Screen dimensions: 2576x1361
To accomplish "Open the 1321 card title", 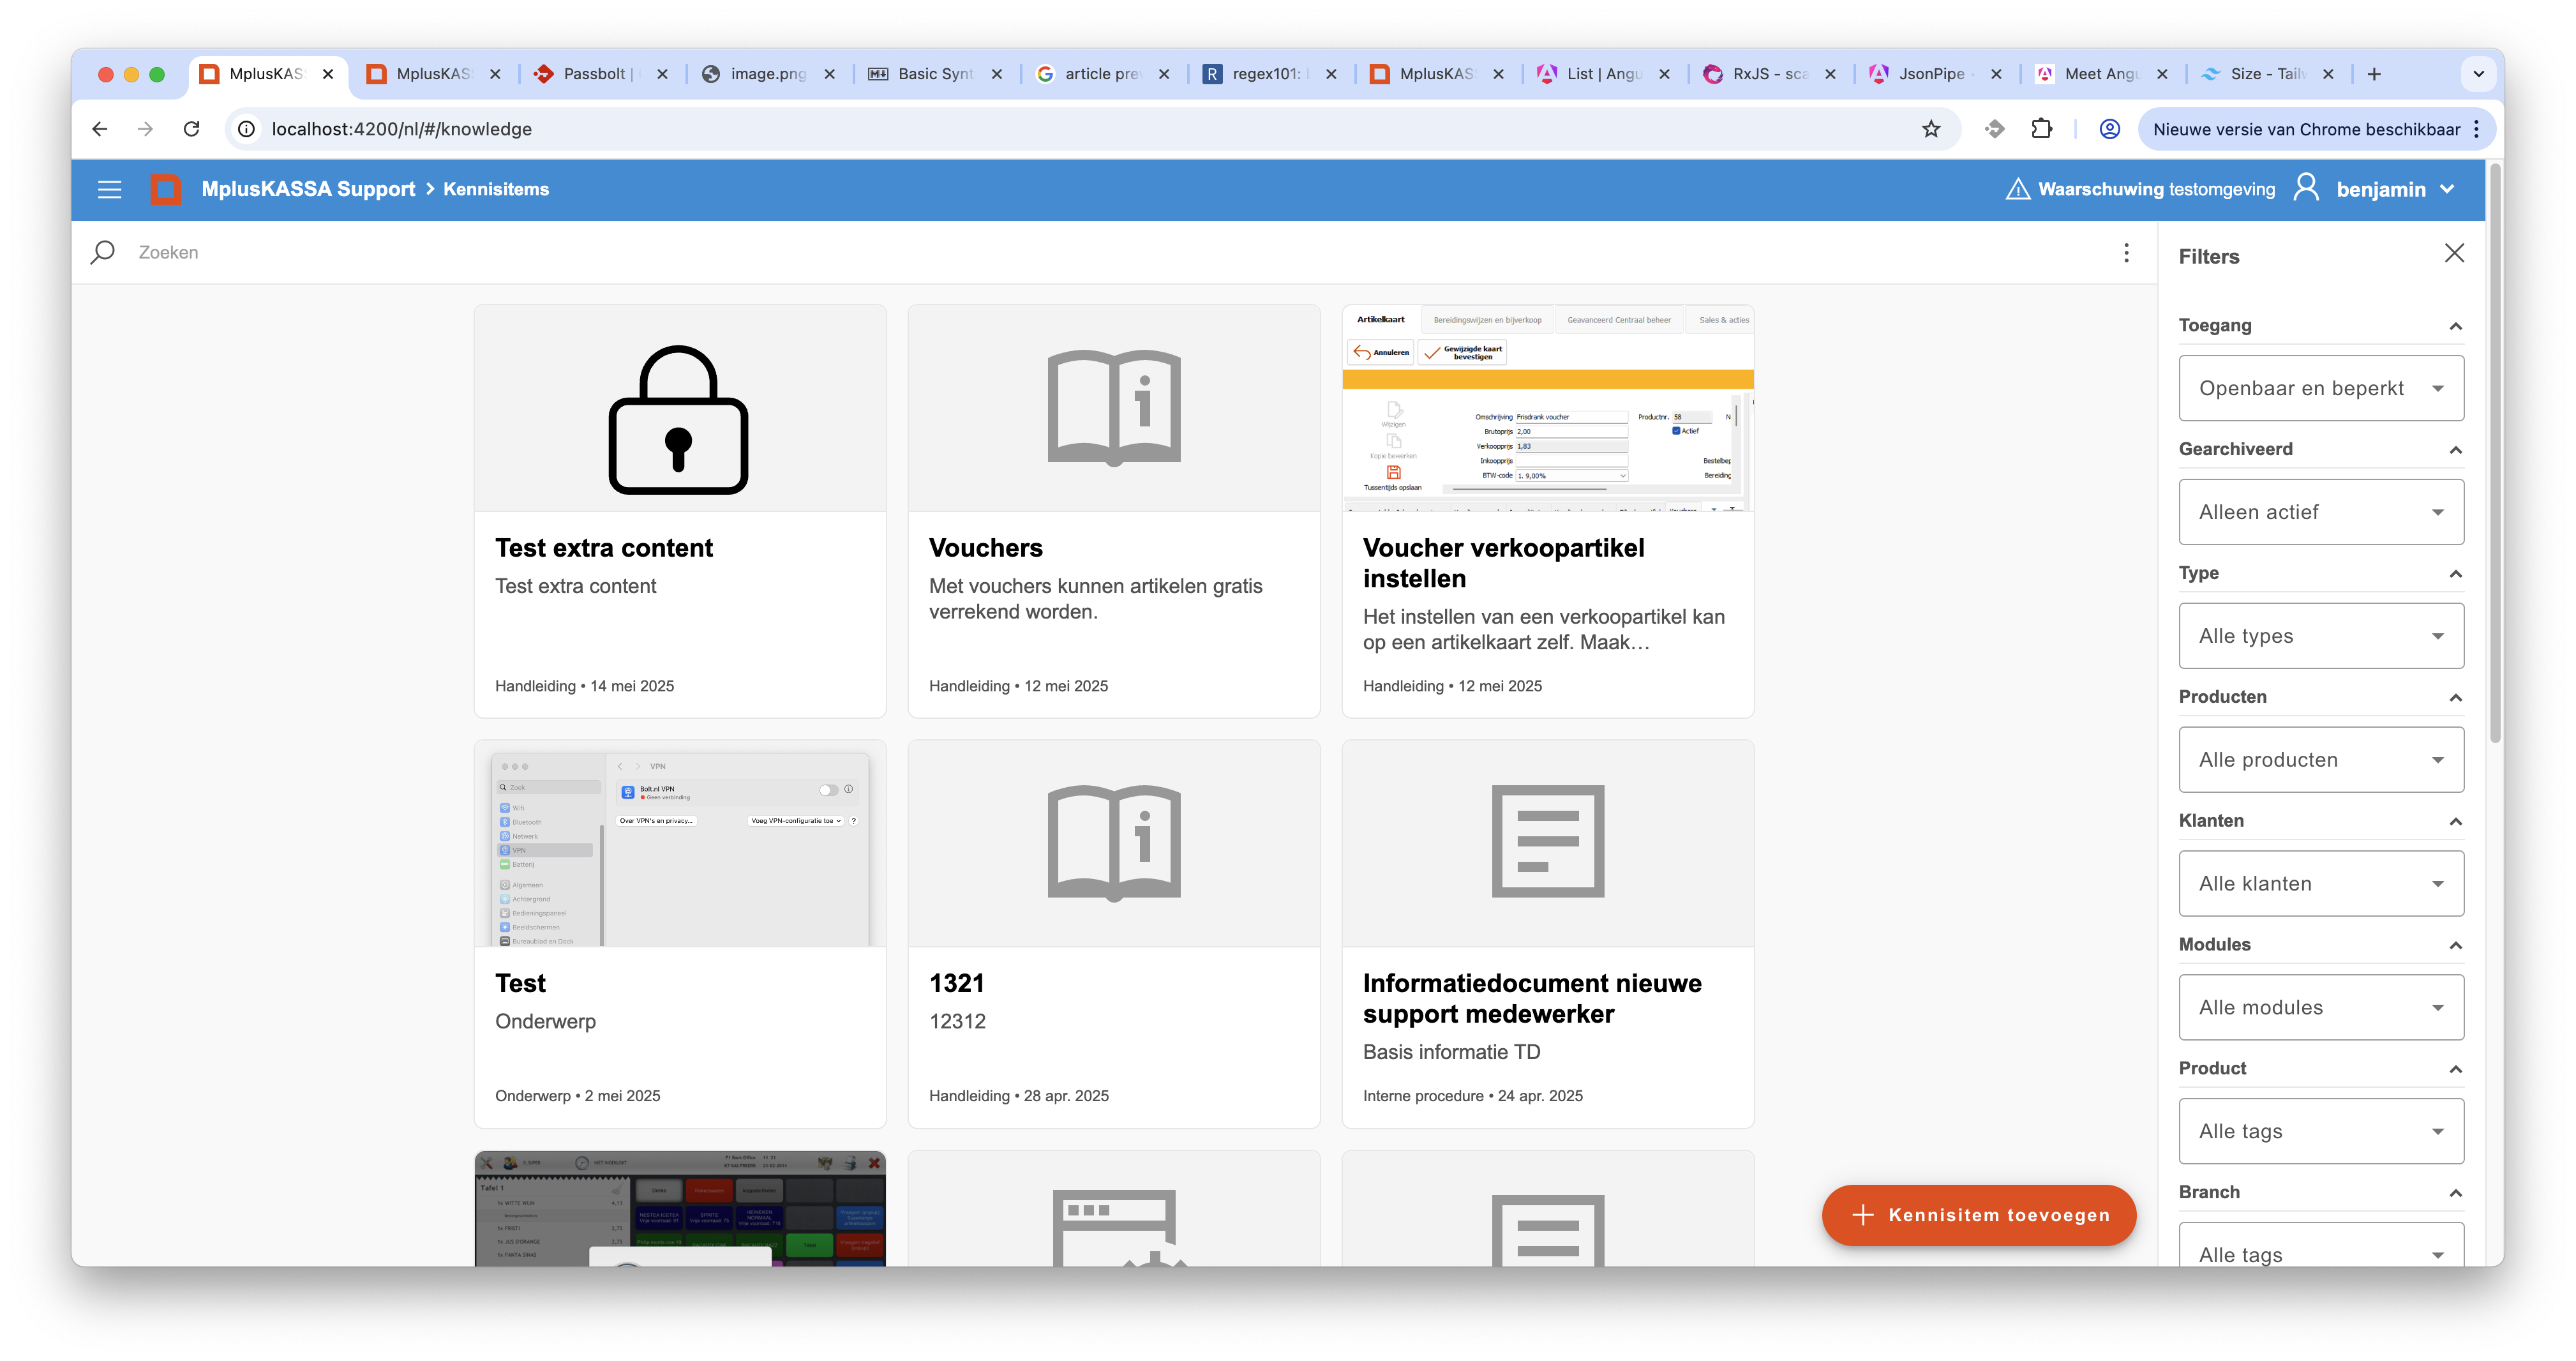I will (x=956, y=983).
